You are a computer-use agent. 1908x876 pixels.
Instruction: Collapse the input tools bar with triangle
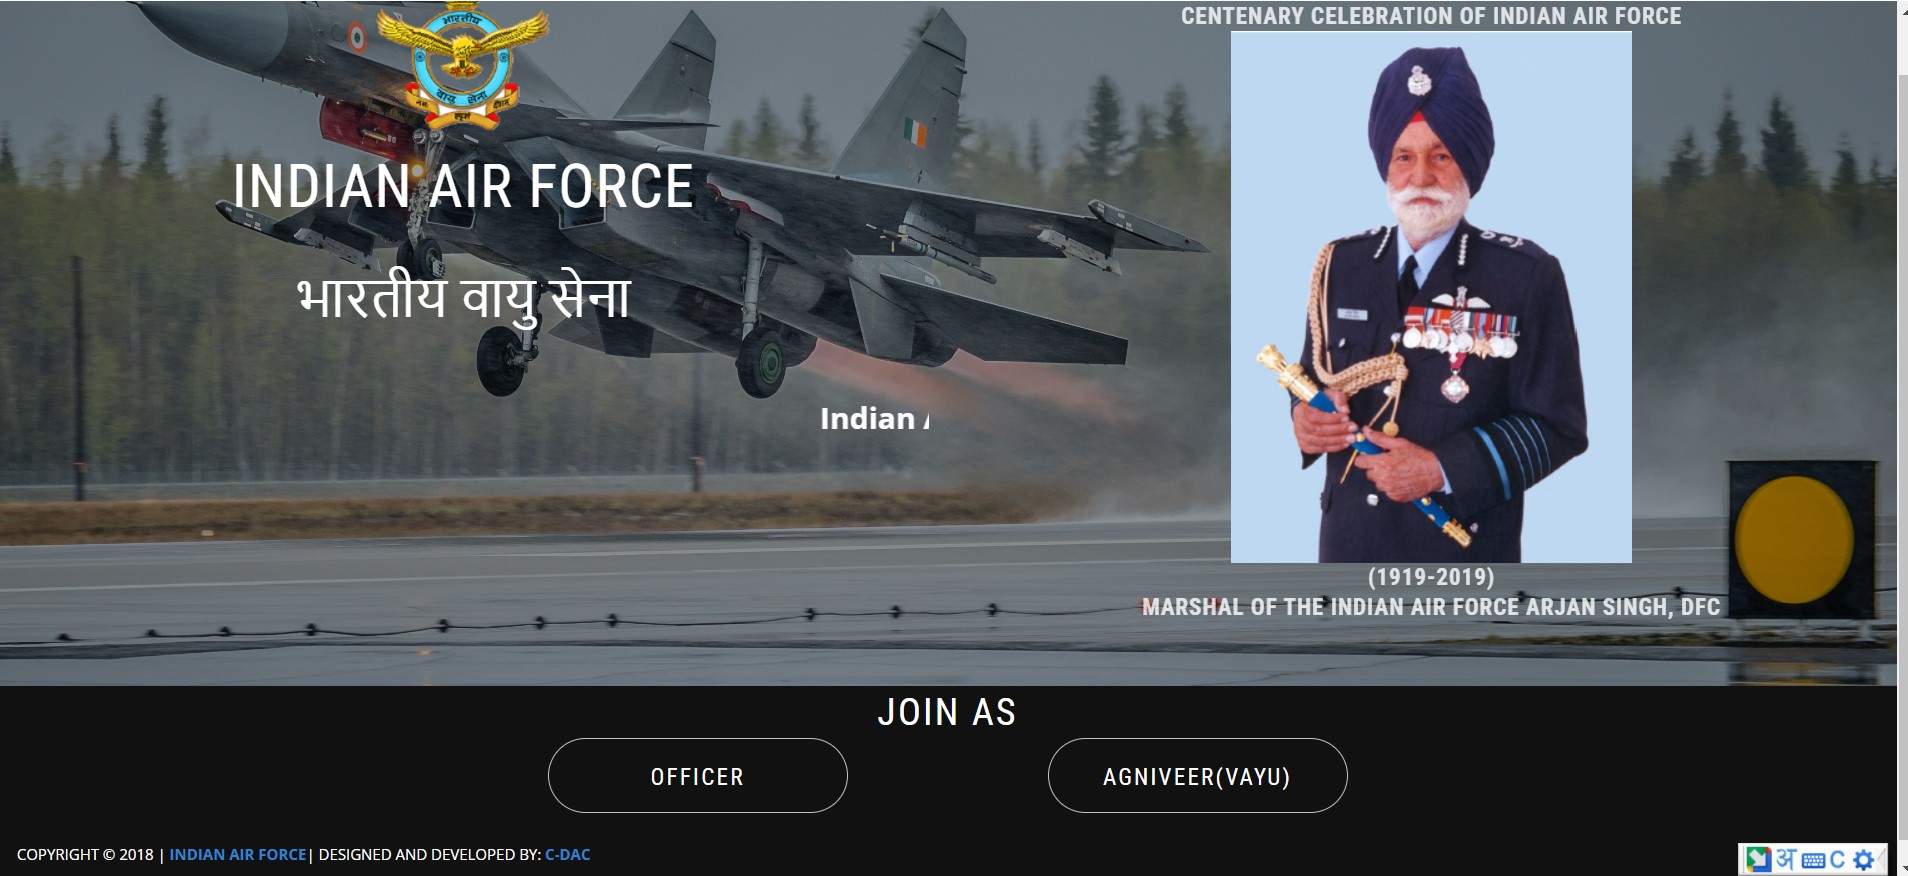(1881, 859)
